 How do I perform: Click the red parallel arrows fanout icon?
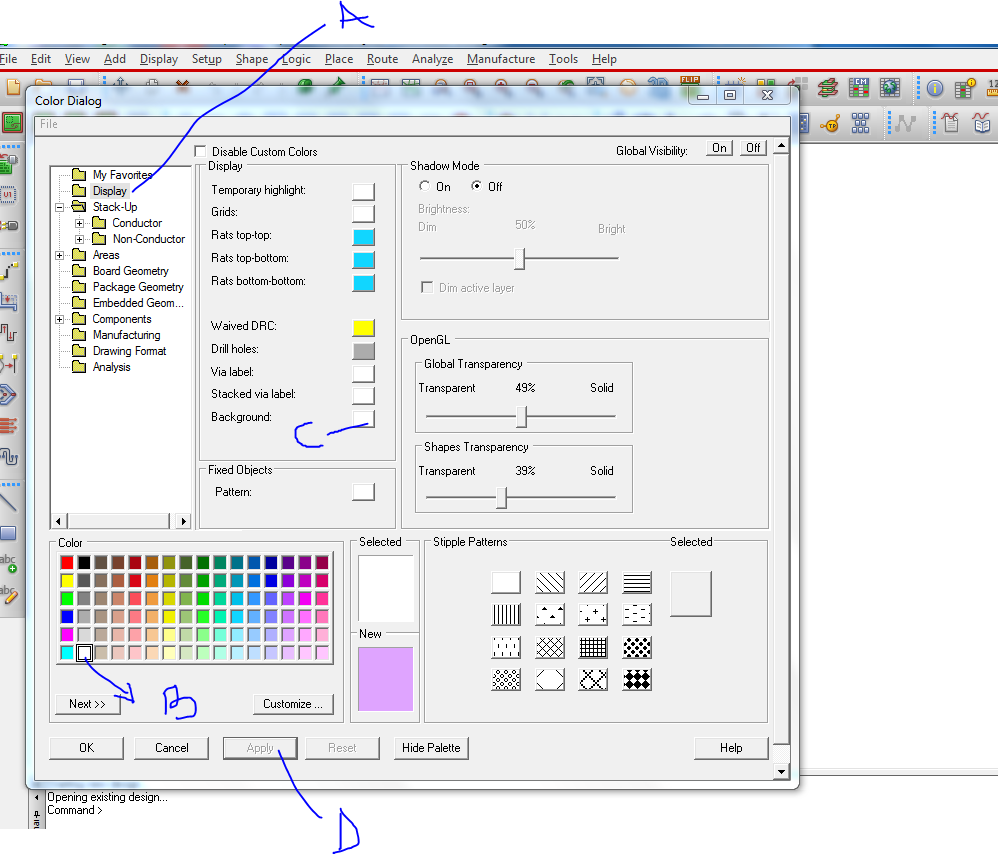[9, 425]
